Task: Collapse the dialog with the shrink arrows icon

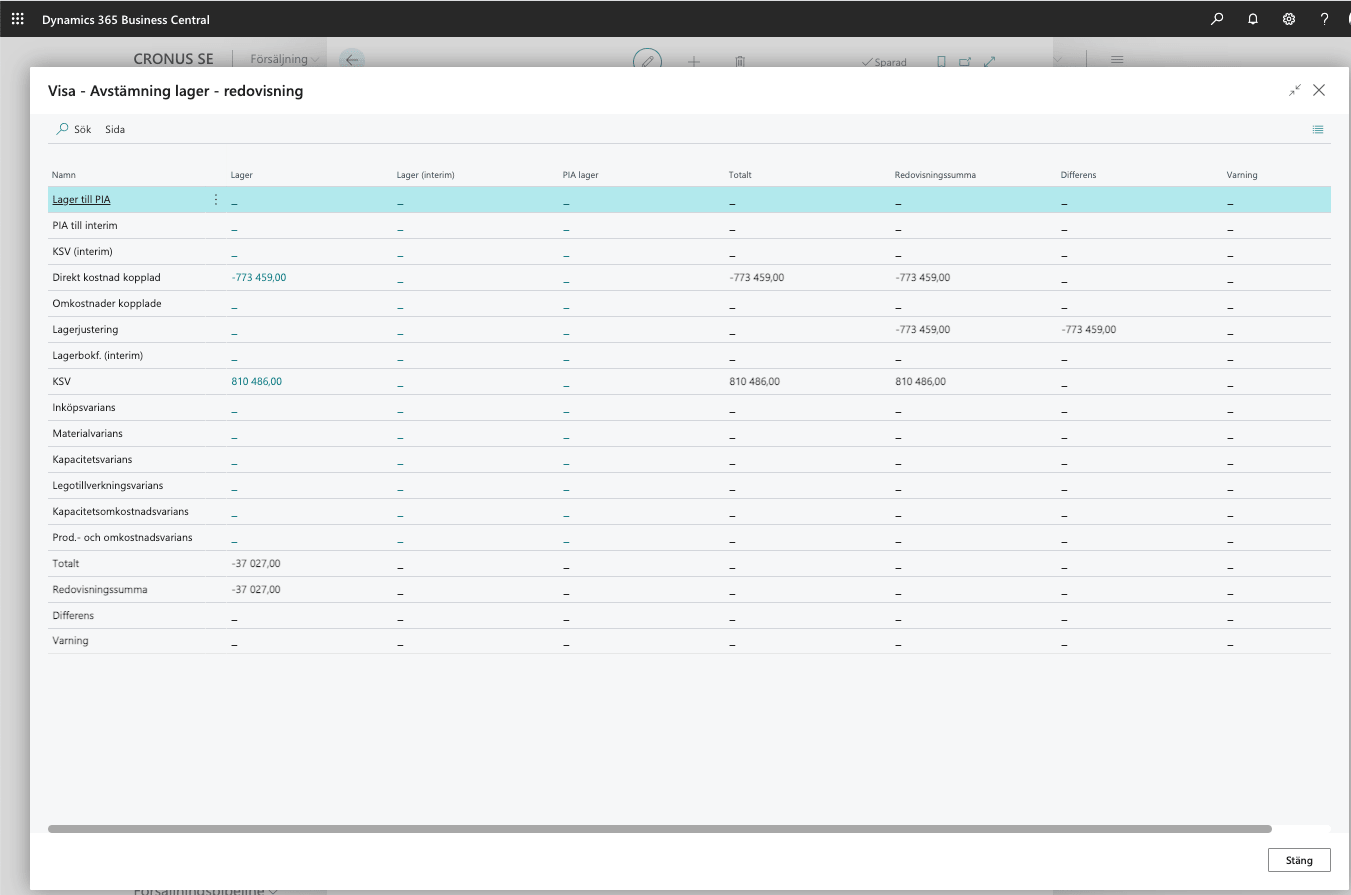Action: [1295, 90]
